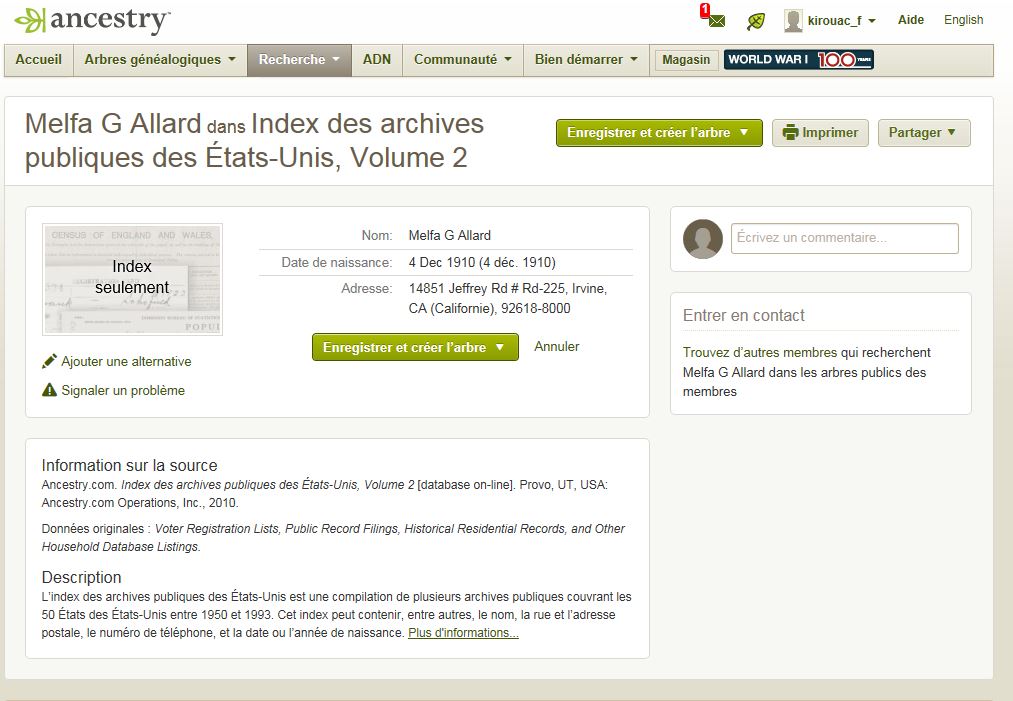
Task: Click the name value Melfa G Allard
Action: 450,235
